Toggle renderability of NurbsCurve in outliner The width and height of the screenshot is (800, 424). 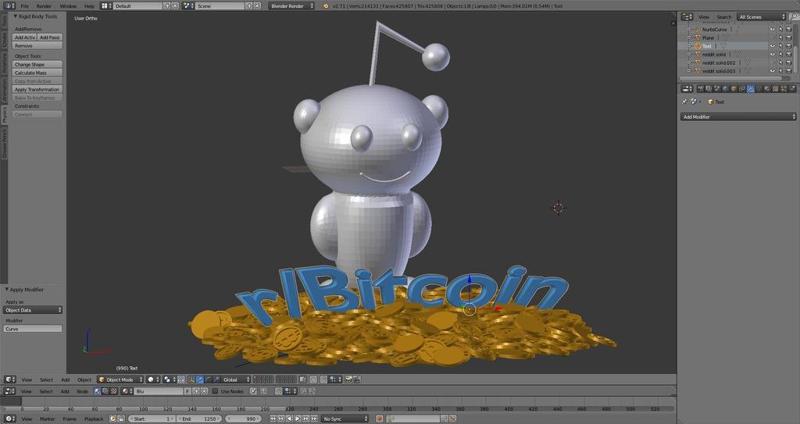(788, 29)
